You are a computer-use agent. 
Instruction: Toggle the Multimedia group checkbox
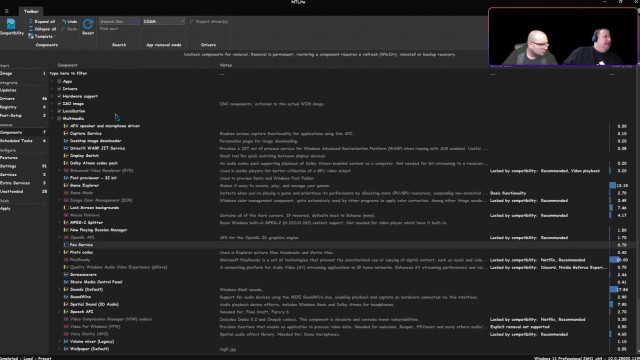pyautogui.click(x=59, y=118)
